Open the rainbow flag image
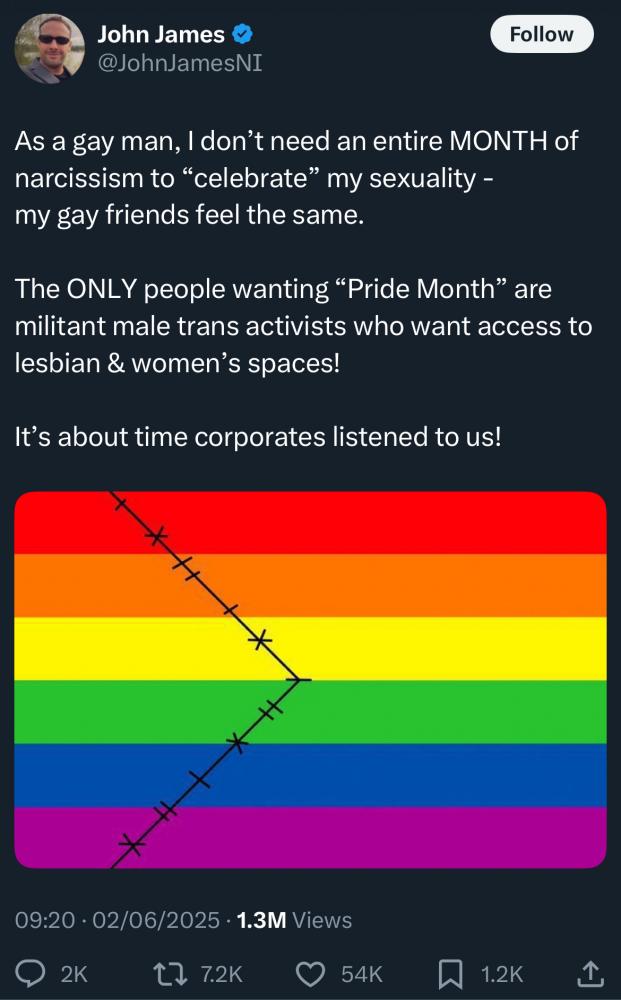Screen dimensions: 621x1000 click(310, 679)
